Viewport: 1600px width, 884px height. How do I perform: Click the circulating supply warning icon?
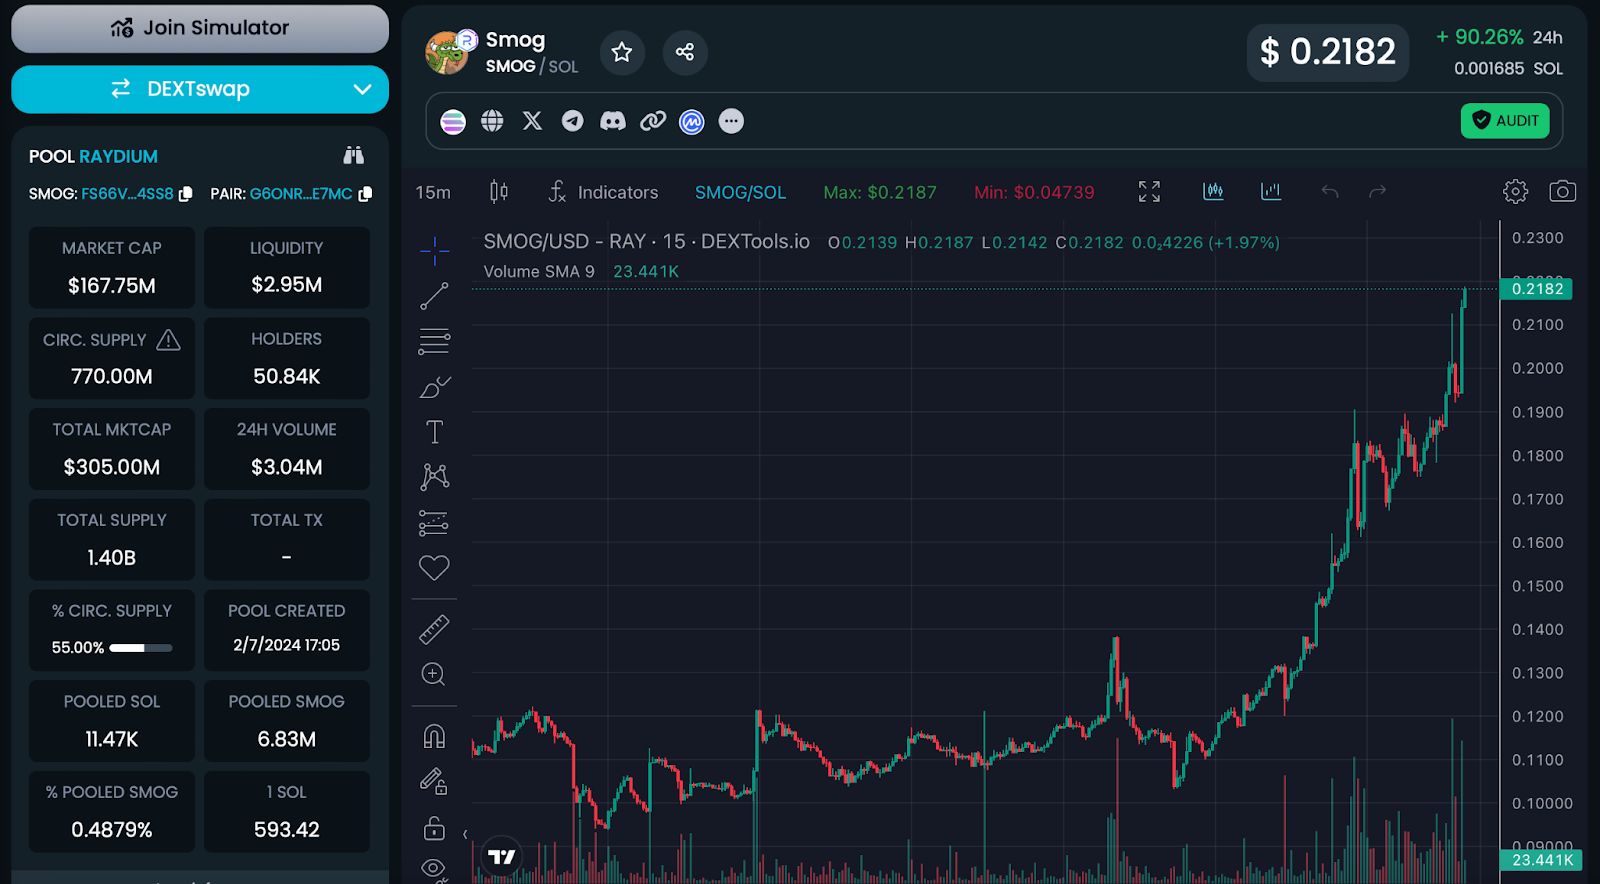[x=168, y=340]
